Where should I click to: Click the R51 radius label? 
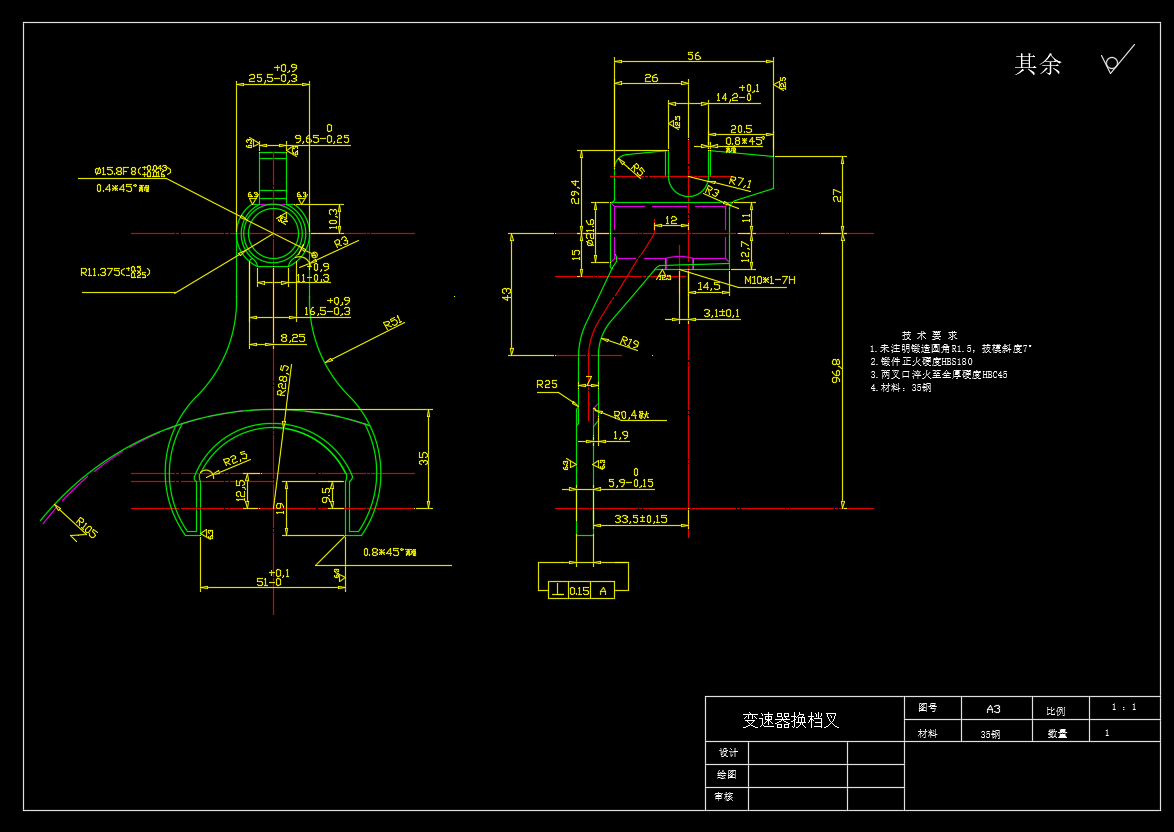pos(393,324)
